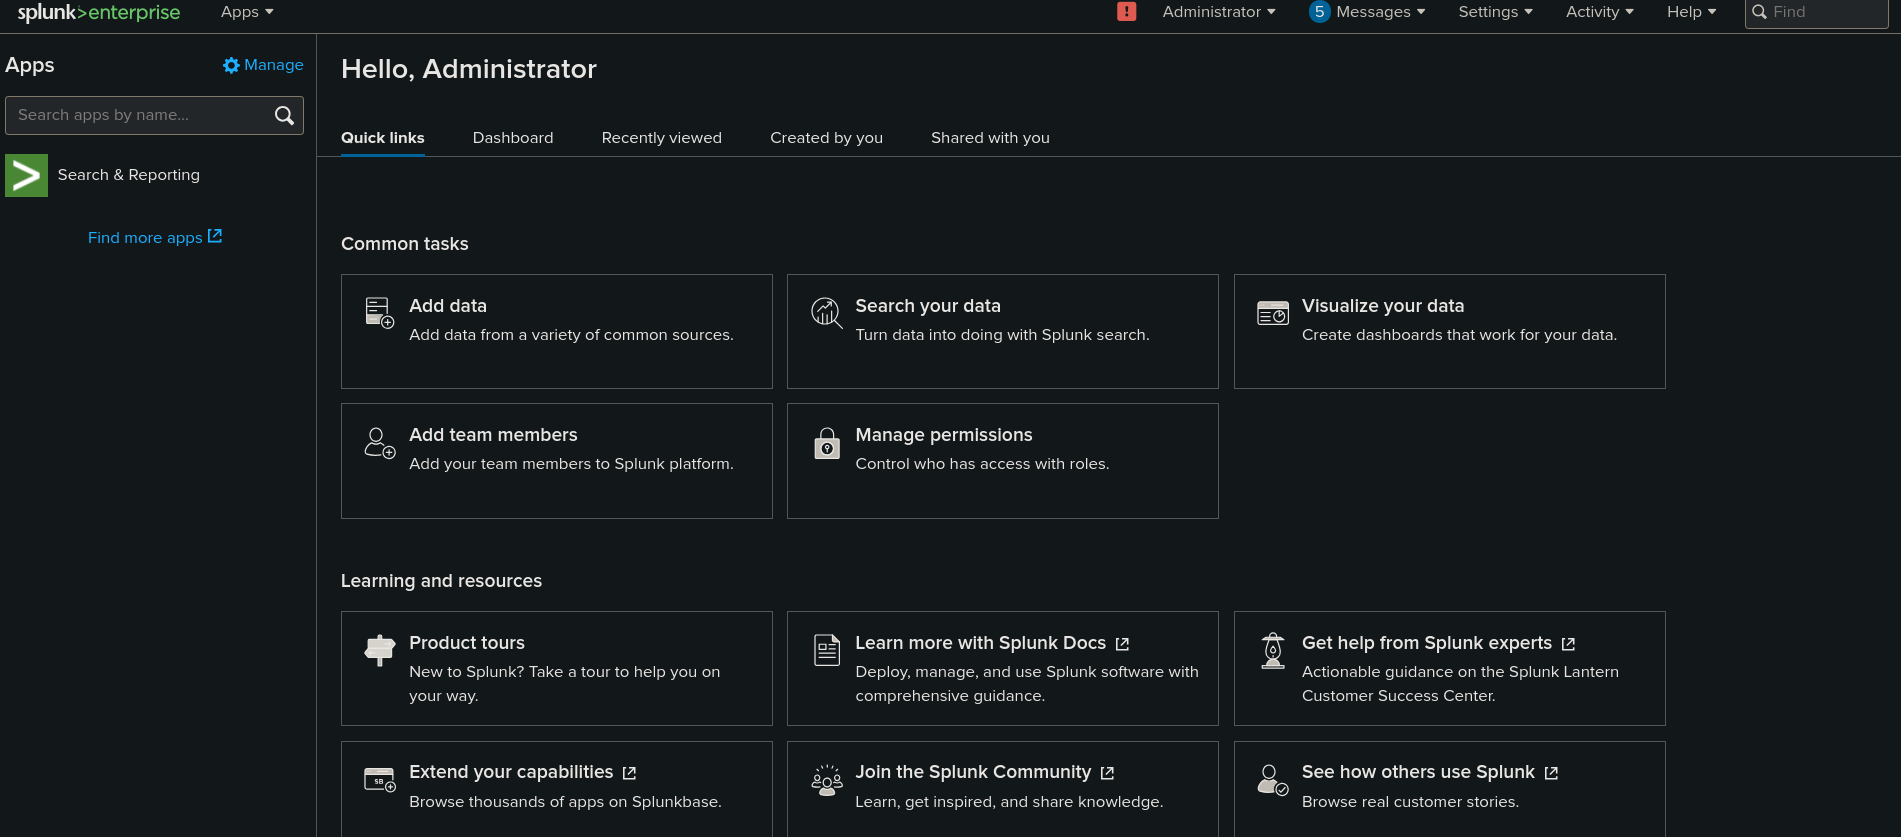Screen dimensions: 1901x837
Task: Click 'Control who has access with roles.'
Action: tap(982, 464)
